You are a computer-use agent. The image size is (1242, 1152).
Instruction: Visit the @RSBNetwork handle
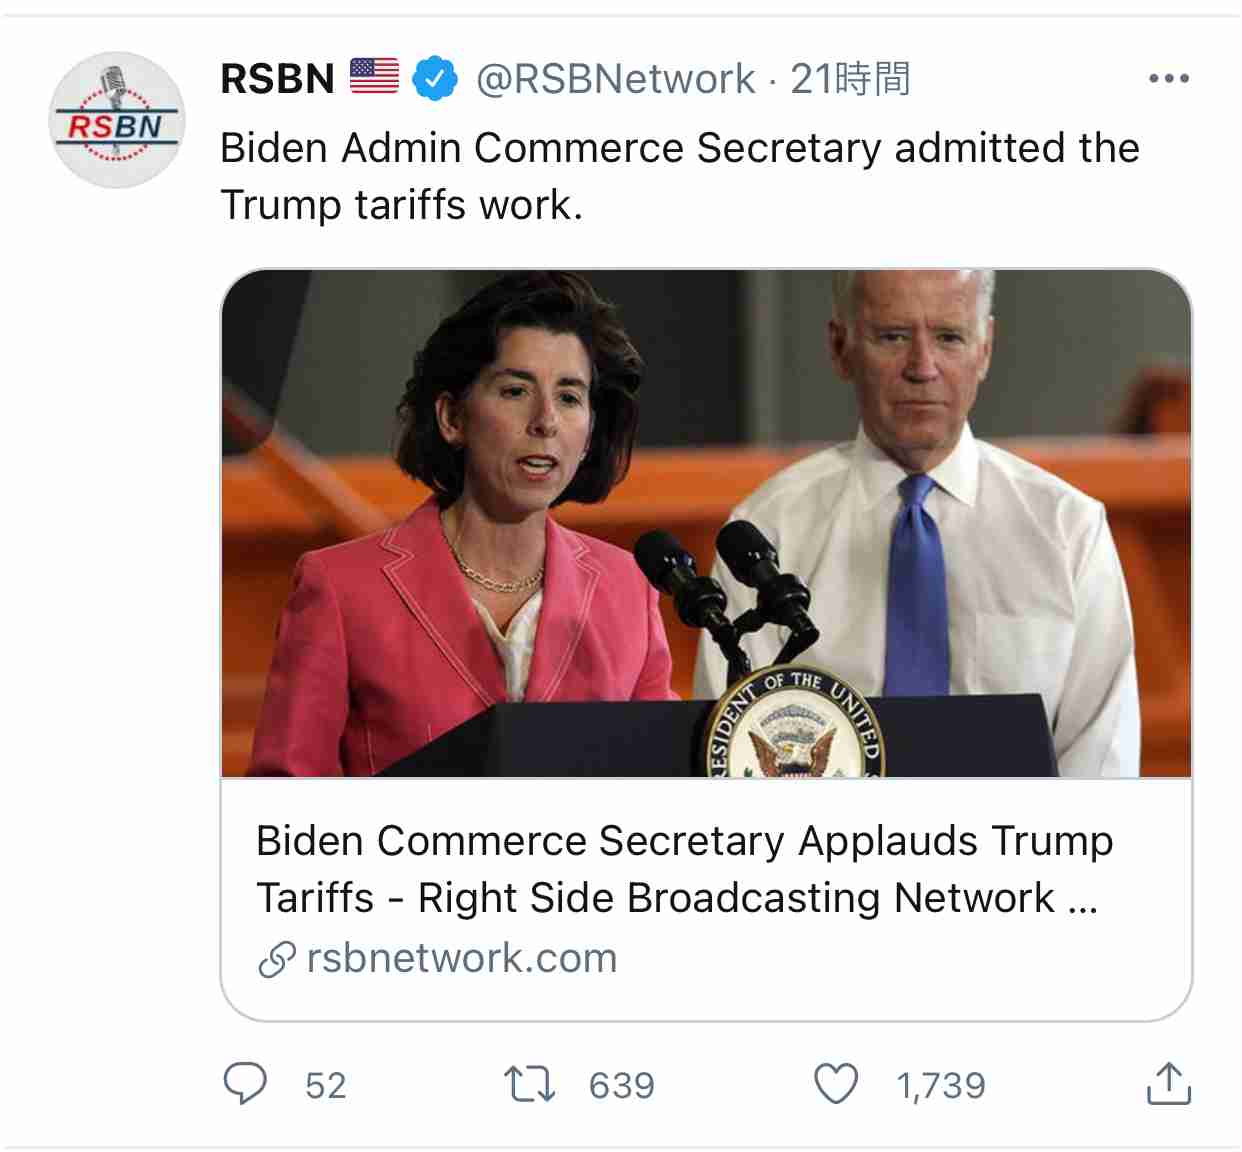click(x=615, y=79)
